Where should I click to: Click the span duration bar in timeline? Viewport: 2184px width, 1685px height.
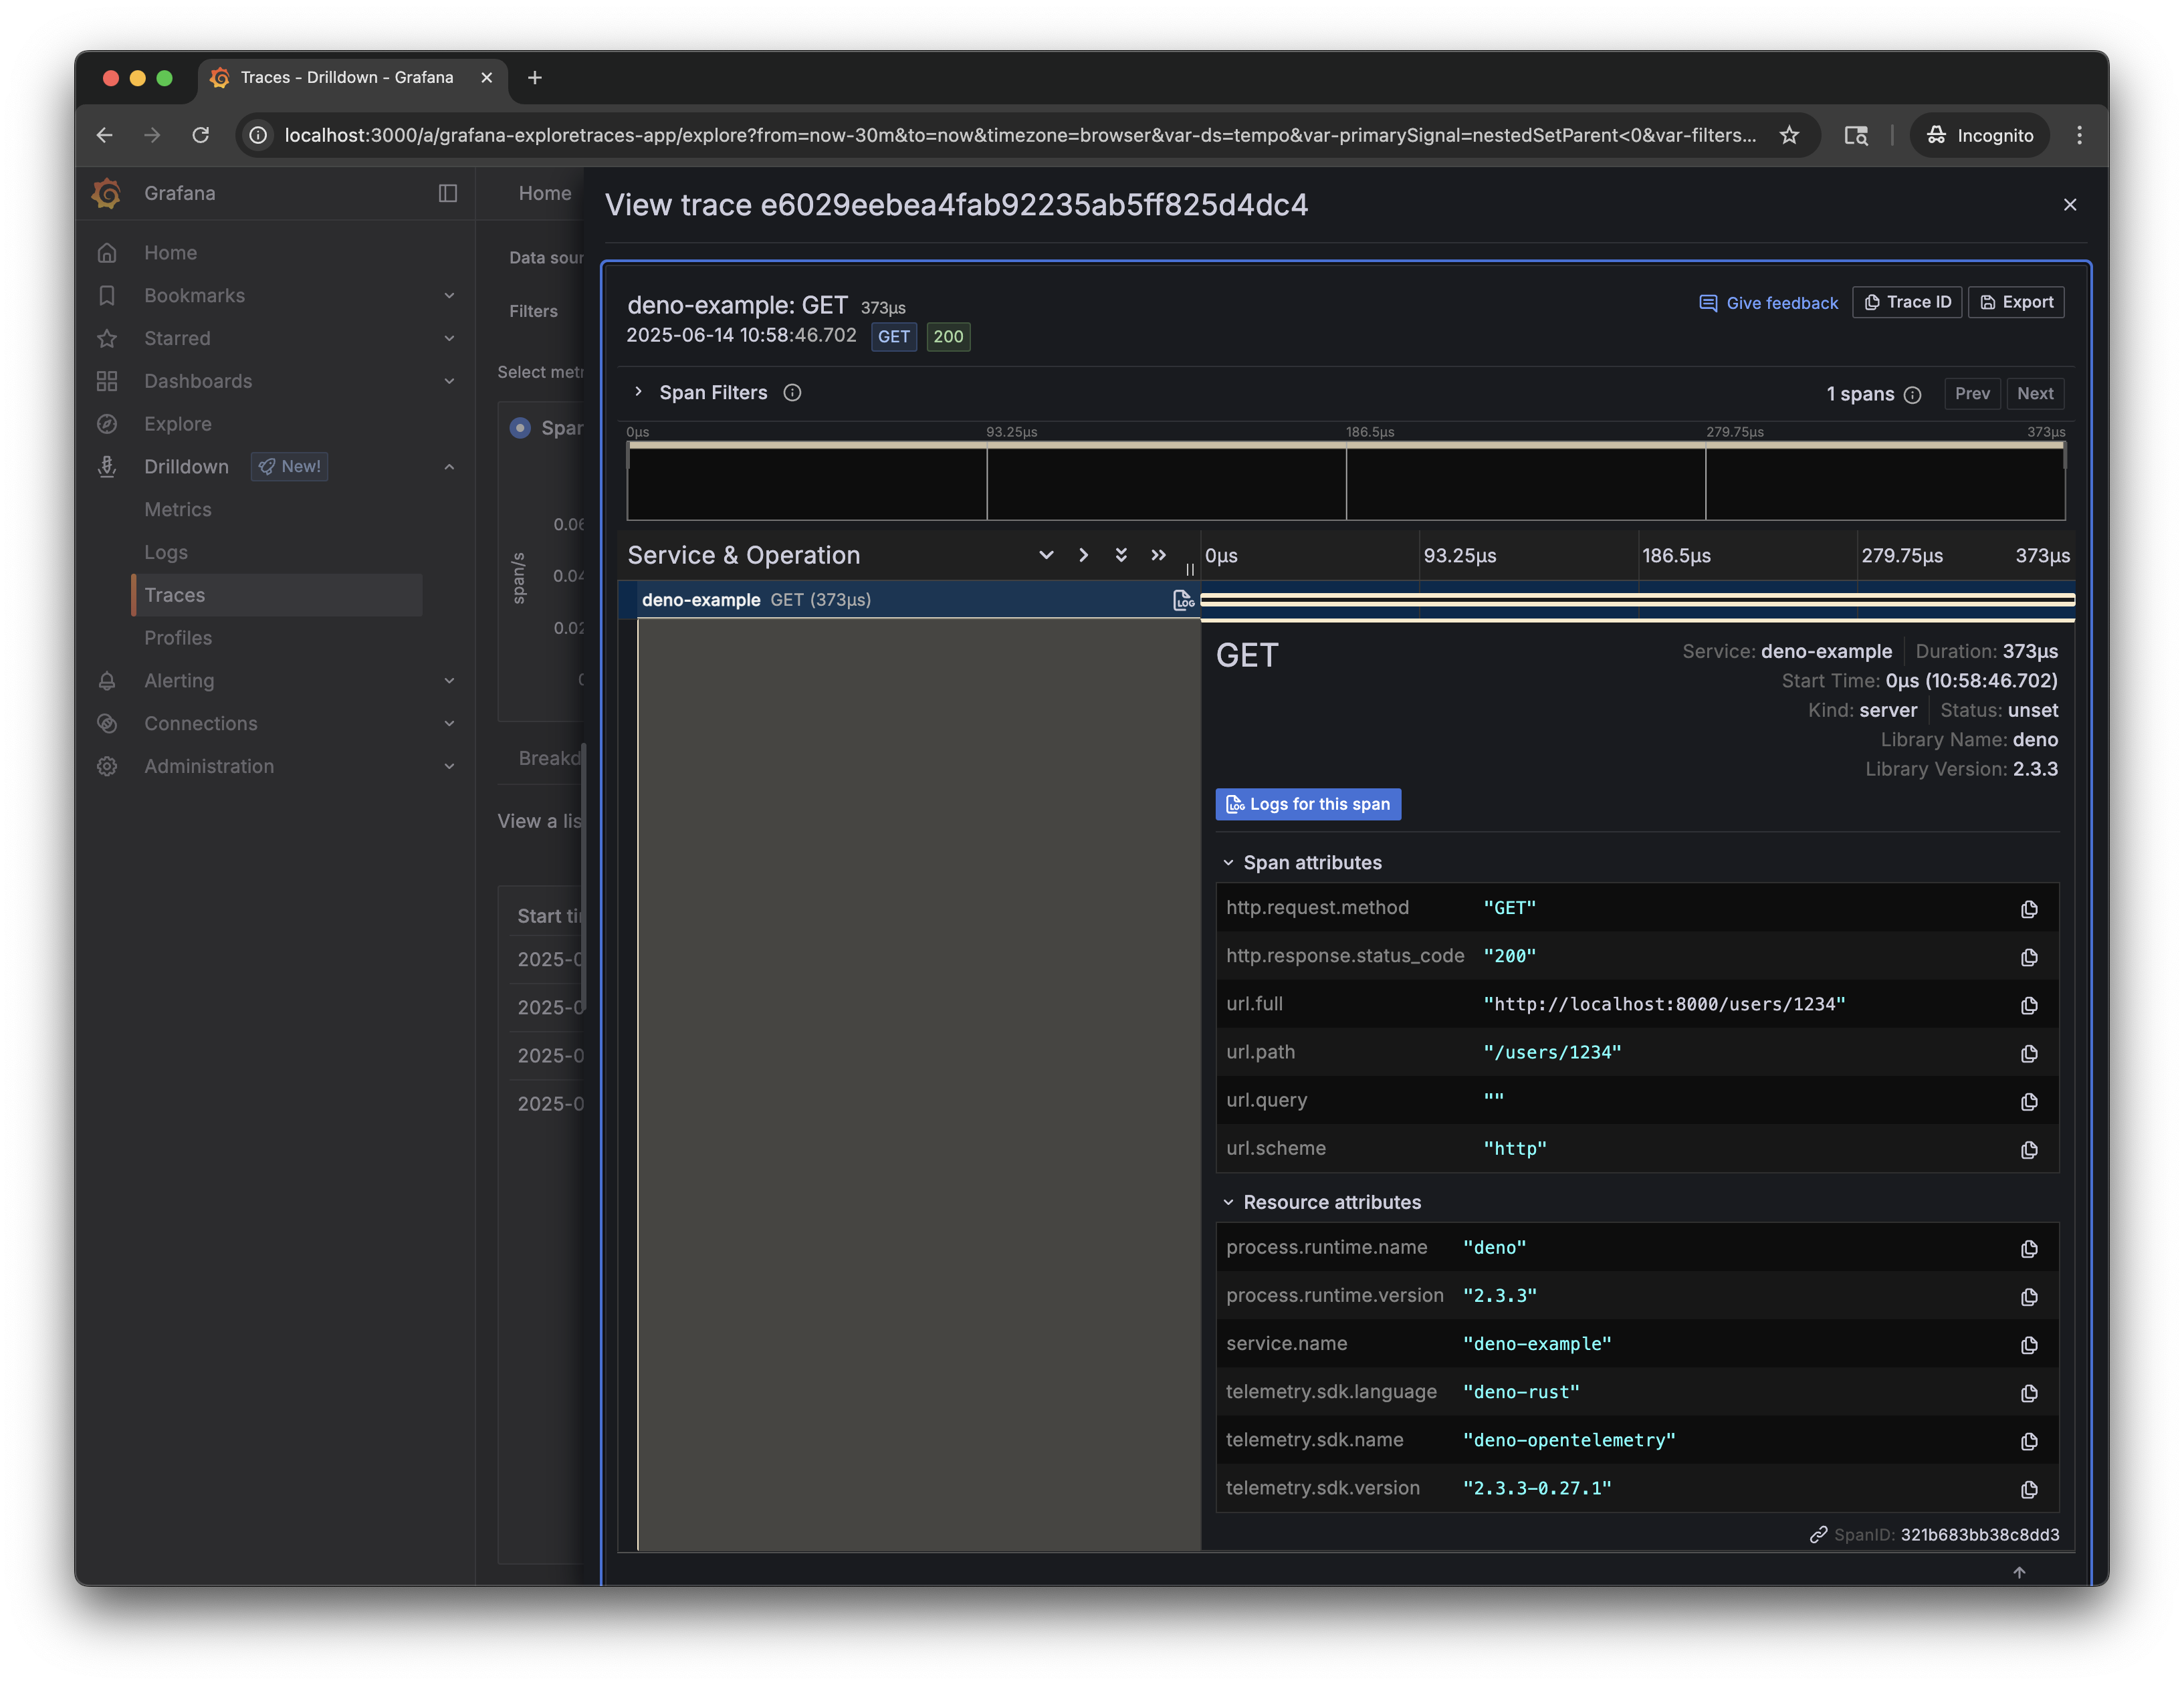pos(1637,600)
